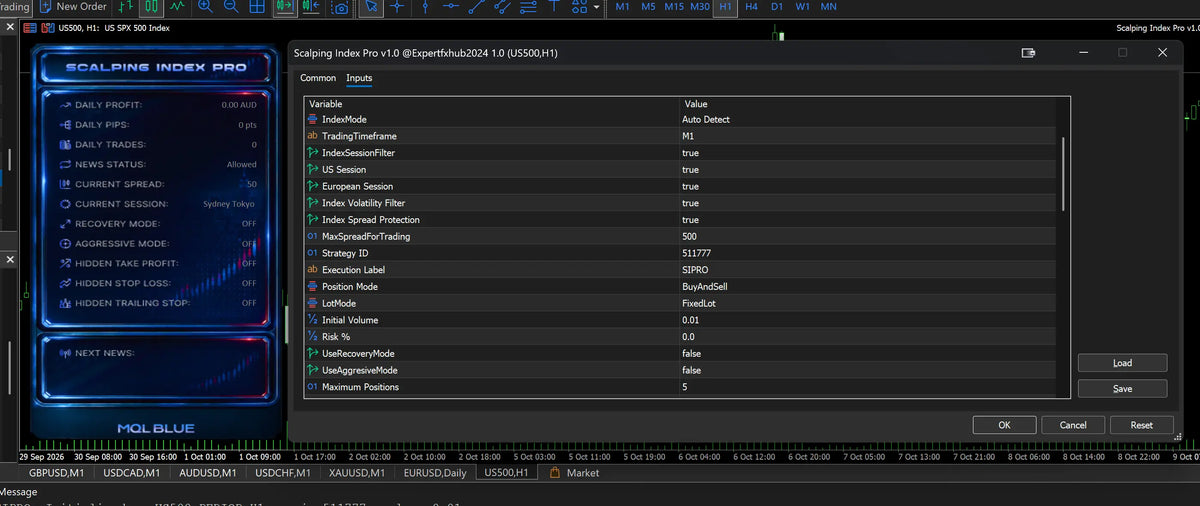This screenshot has height=506, width=1200.
Task: Select the horizontal line drawing tool
Action: [x=450, y=6]
